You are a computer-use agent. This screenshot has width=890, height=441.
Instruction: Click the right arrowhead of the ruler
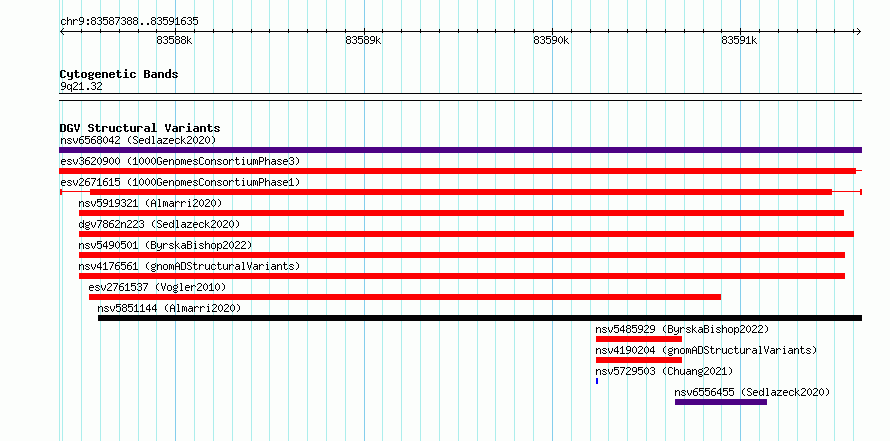pos(858,31)
